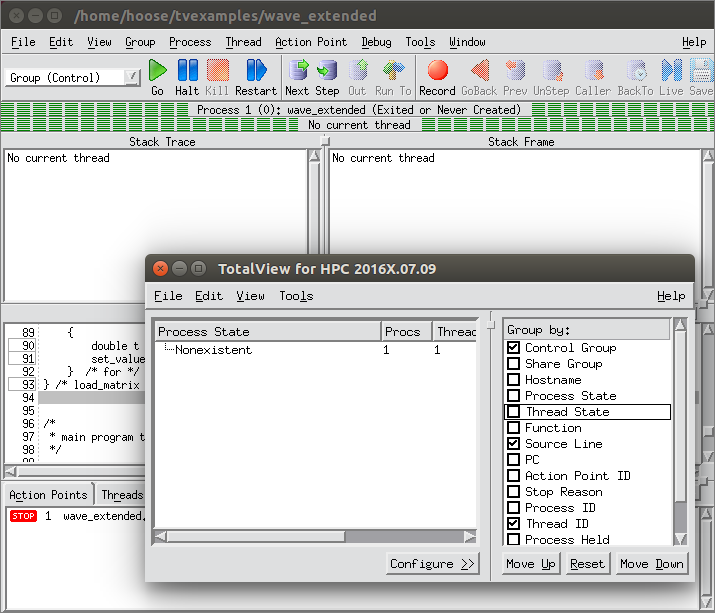Uncheck the Control Group checkbox
This screenshot has height=613, width=715.
[x=513, y=348]
